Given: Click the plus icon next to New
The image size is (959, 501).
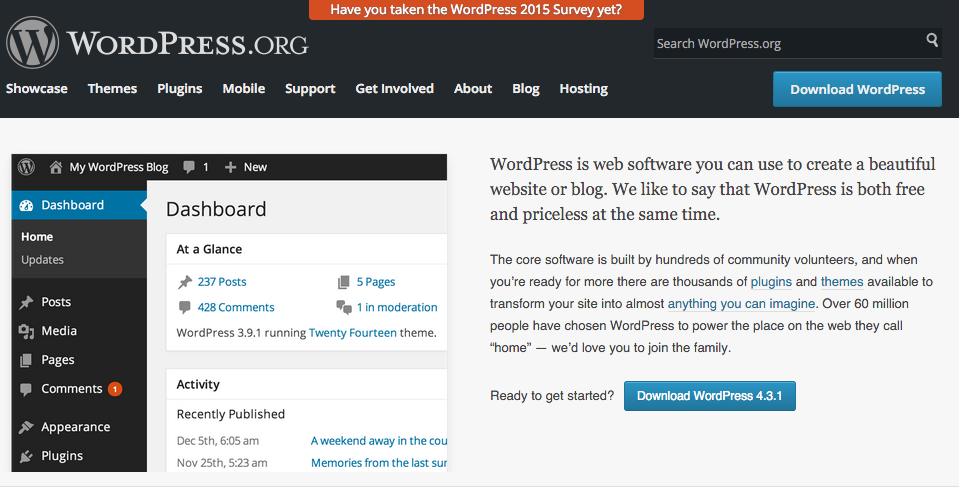Looking at the screenshot, I should coord(230,167).
